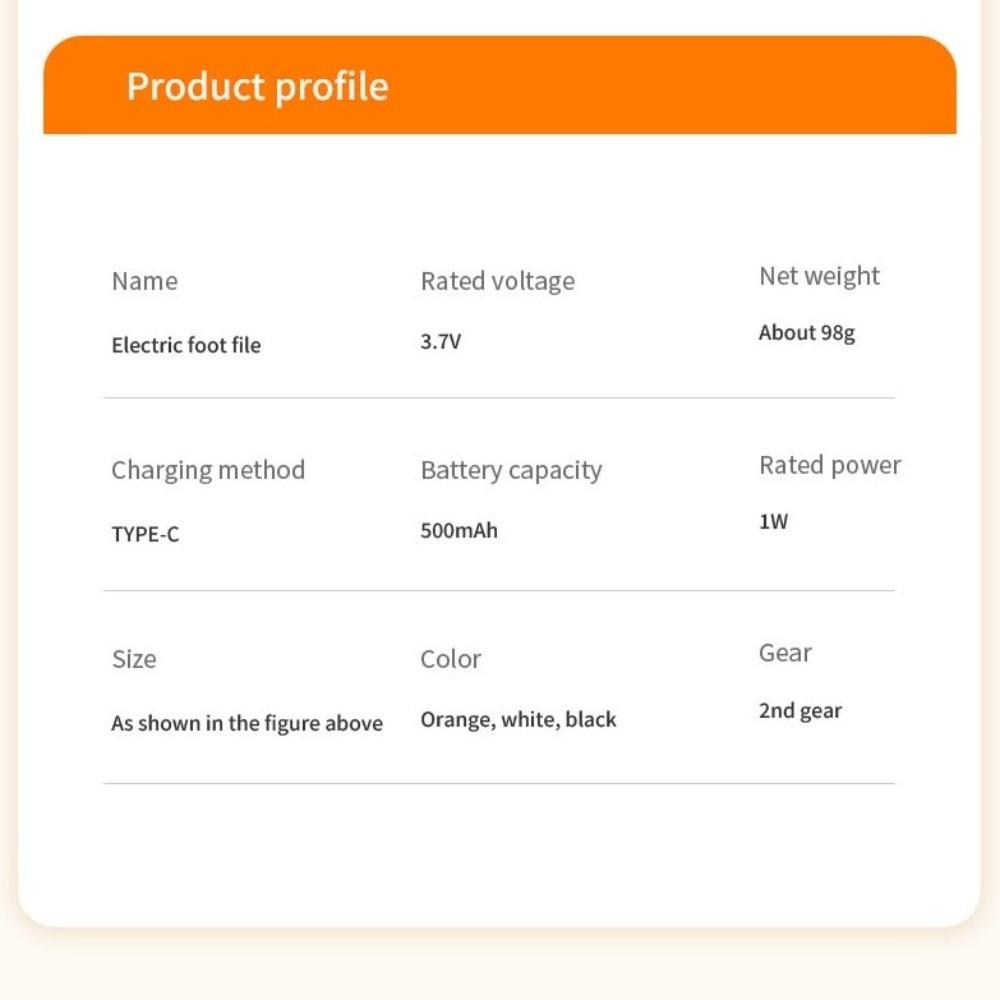
Task: Select the Size label
Action: pyautogui.click(x=134, y=659)
